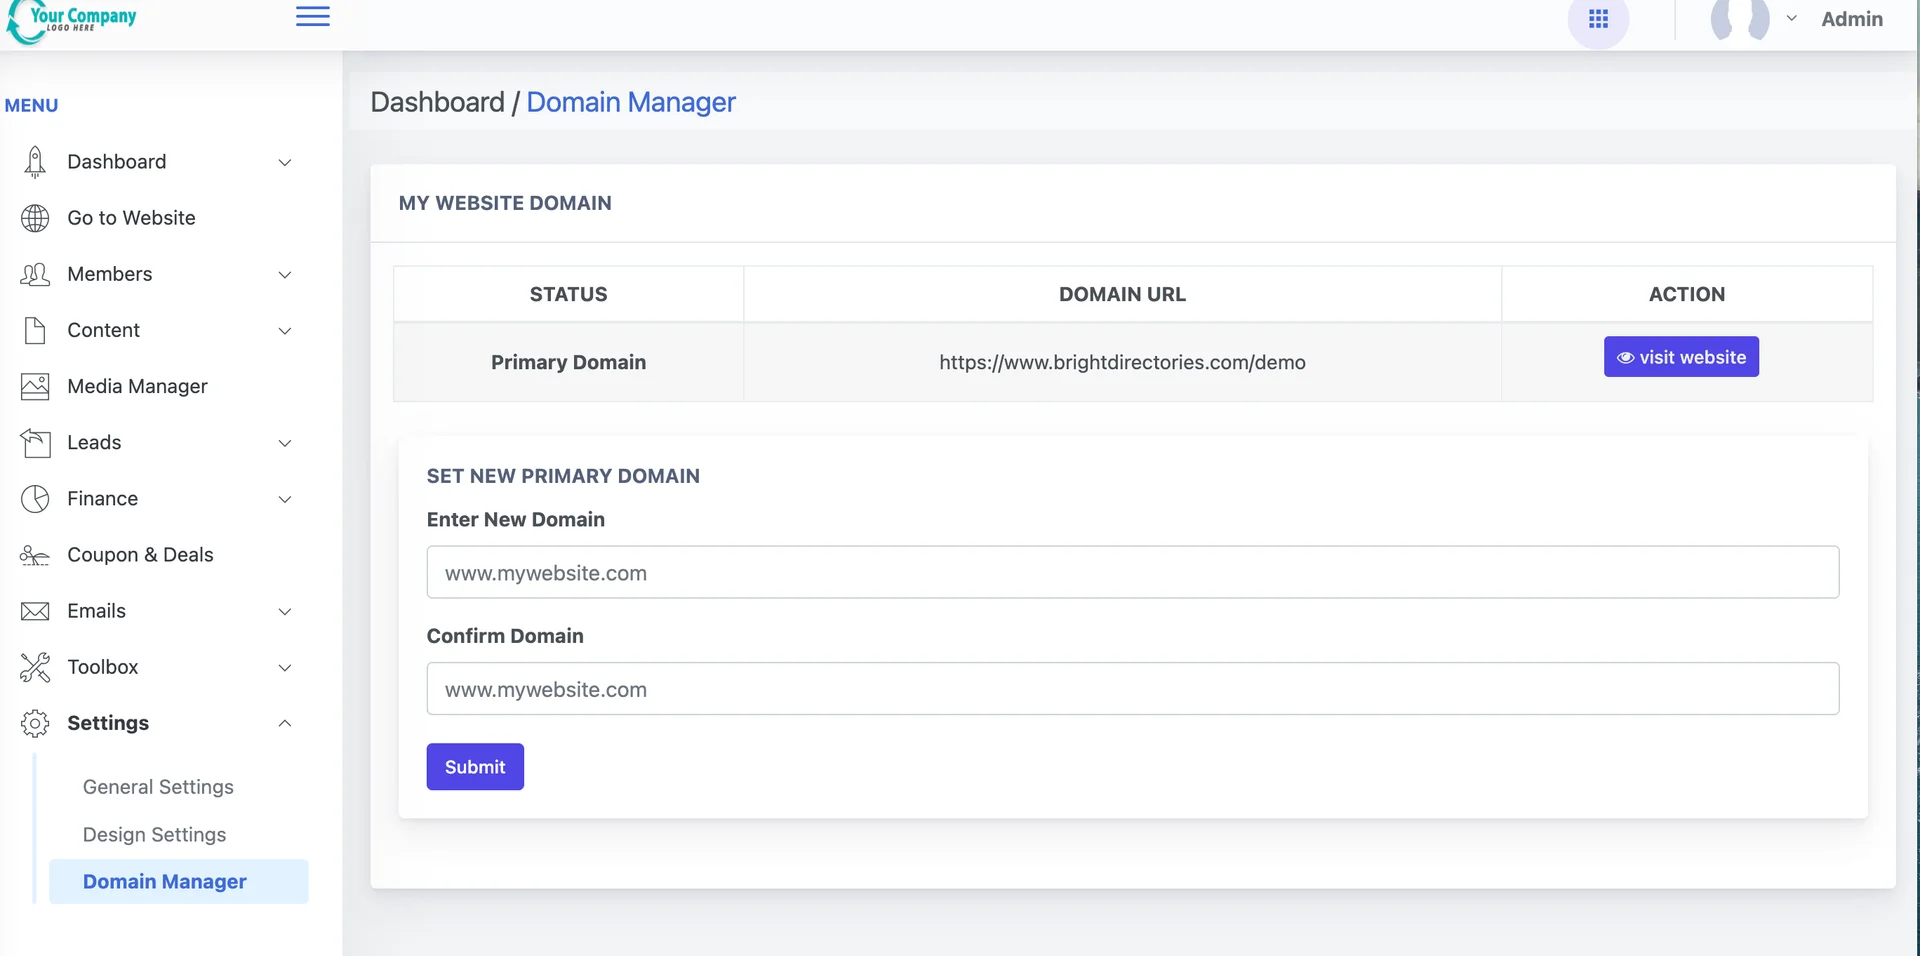Screen dimensions: 1920x956
Task: Focus the Confirm Domain input field
Action: pyautogui.click(x=1132, y=689)
